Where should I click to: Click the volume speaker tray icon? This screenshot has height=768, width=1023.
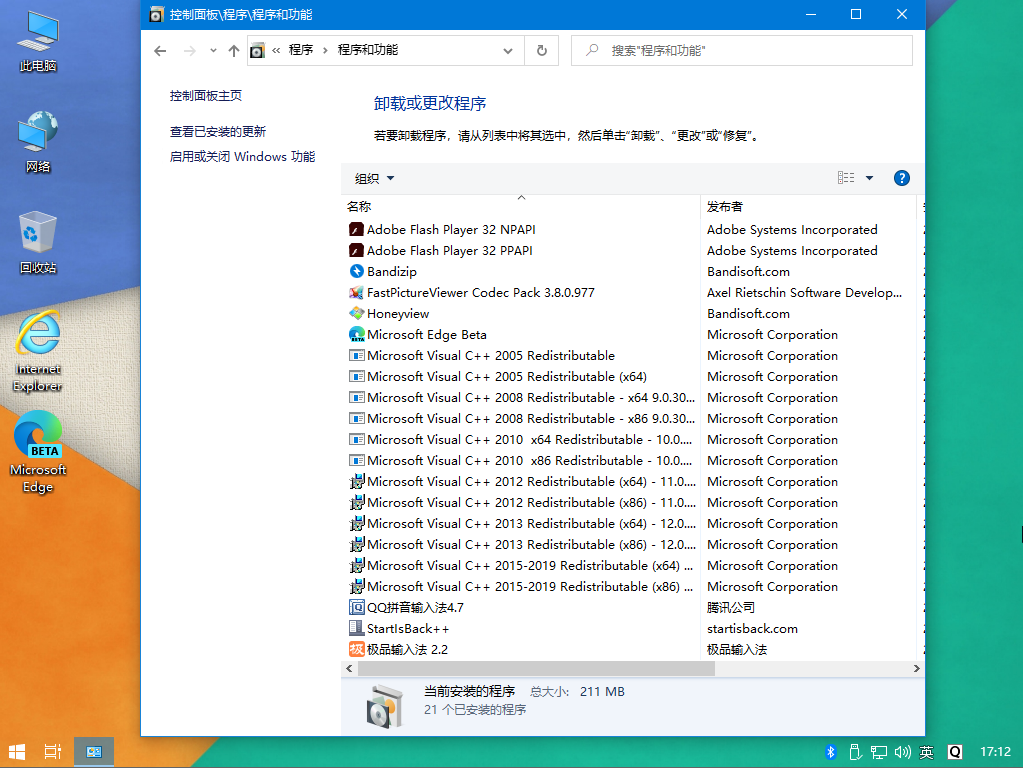point(902,752)
